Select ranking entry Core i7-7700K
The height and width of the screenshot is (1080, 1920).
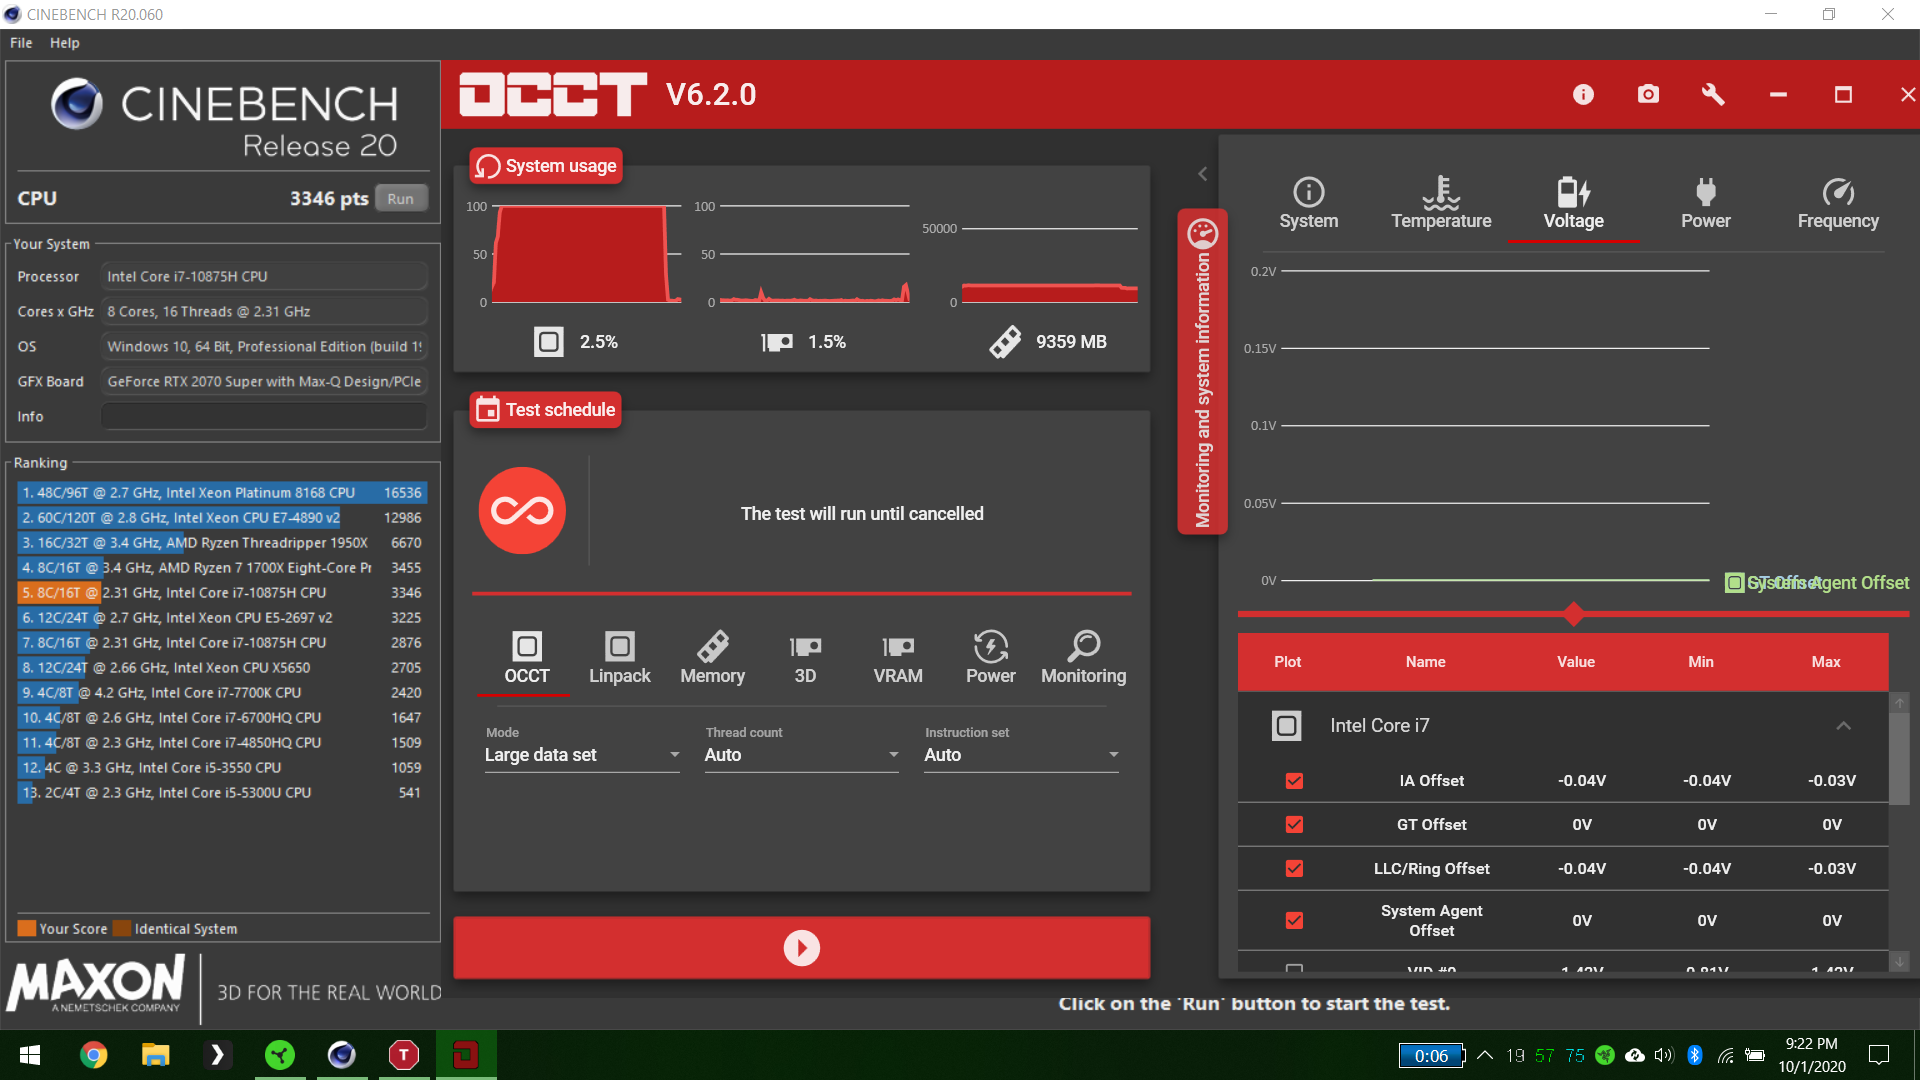(x=222, y=693)
